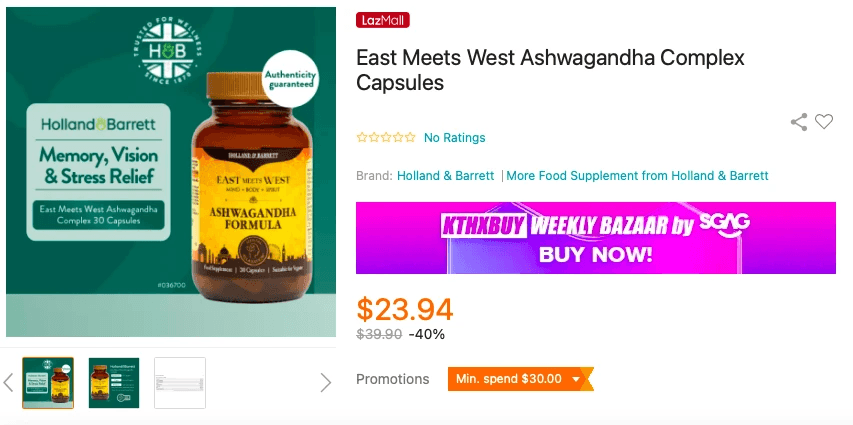This screenshot has width=853, height=425.
Task: Click the product title East Meets West
Action: coord(550,70)
